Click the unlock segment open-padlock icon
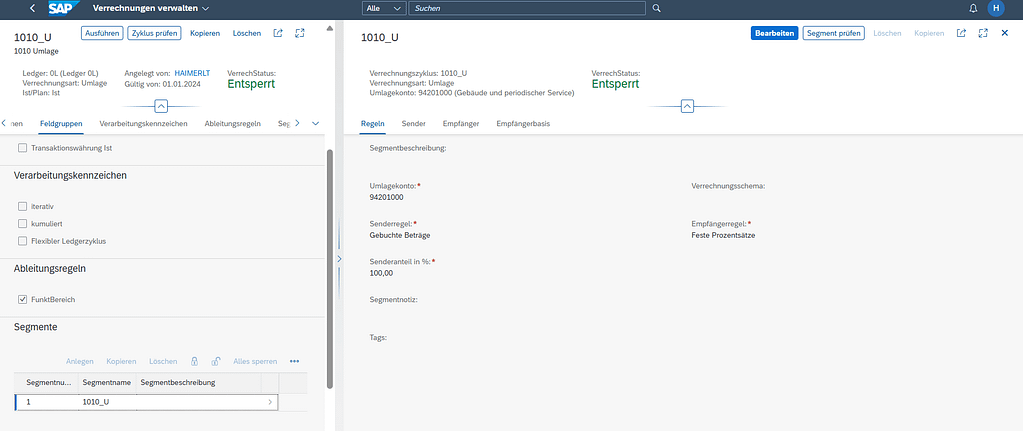The image size is (1023, 431). click(216, 361)
